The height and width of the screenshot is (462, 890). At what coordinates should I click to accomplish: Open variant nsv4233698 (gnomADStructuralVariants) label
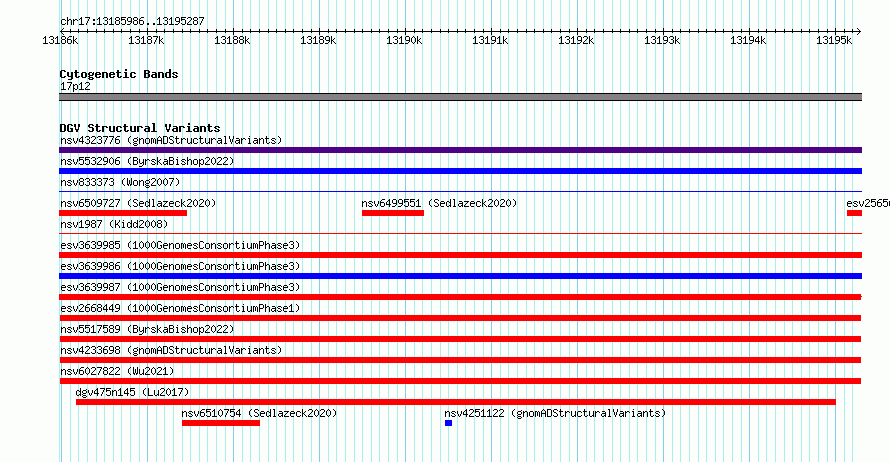[171, 351]
